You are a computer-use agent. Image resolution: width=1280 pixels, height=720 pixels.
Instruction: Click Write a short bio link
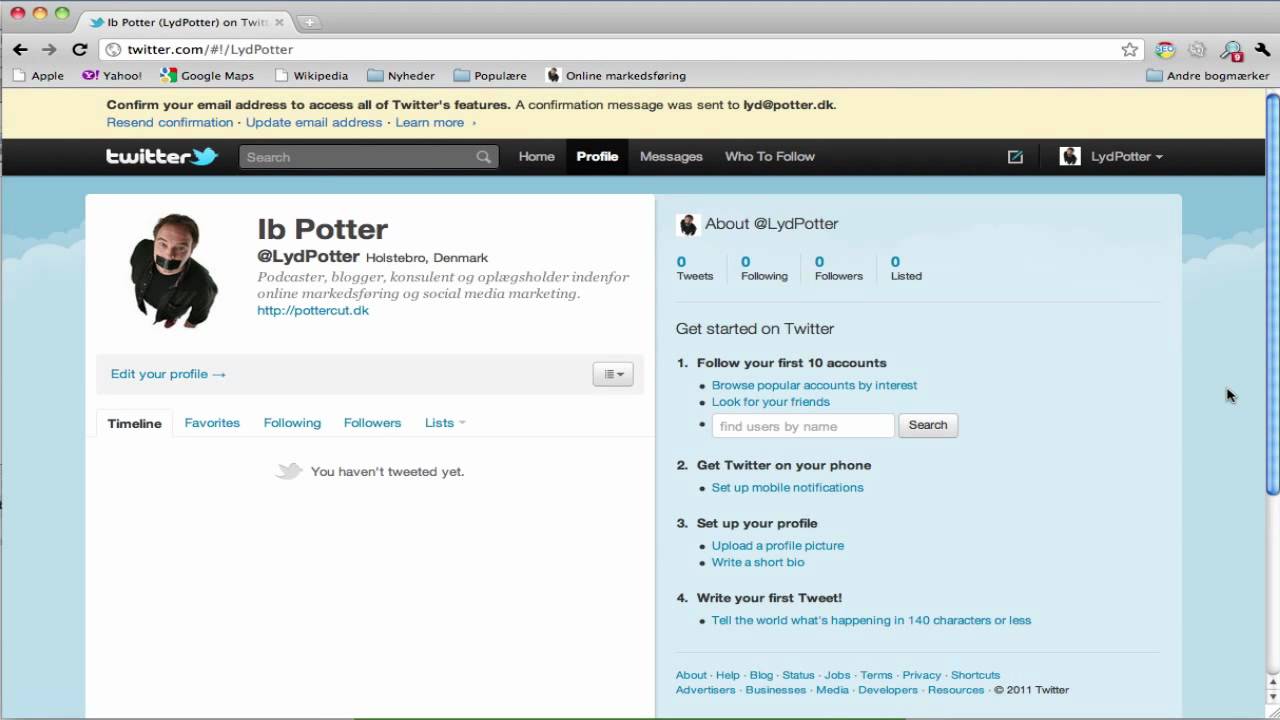pyautogui.click(x=758, y=562)
